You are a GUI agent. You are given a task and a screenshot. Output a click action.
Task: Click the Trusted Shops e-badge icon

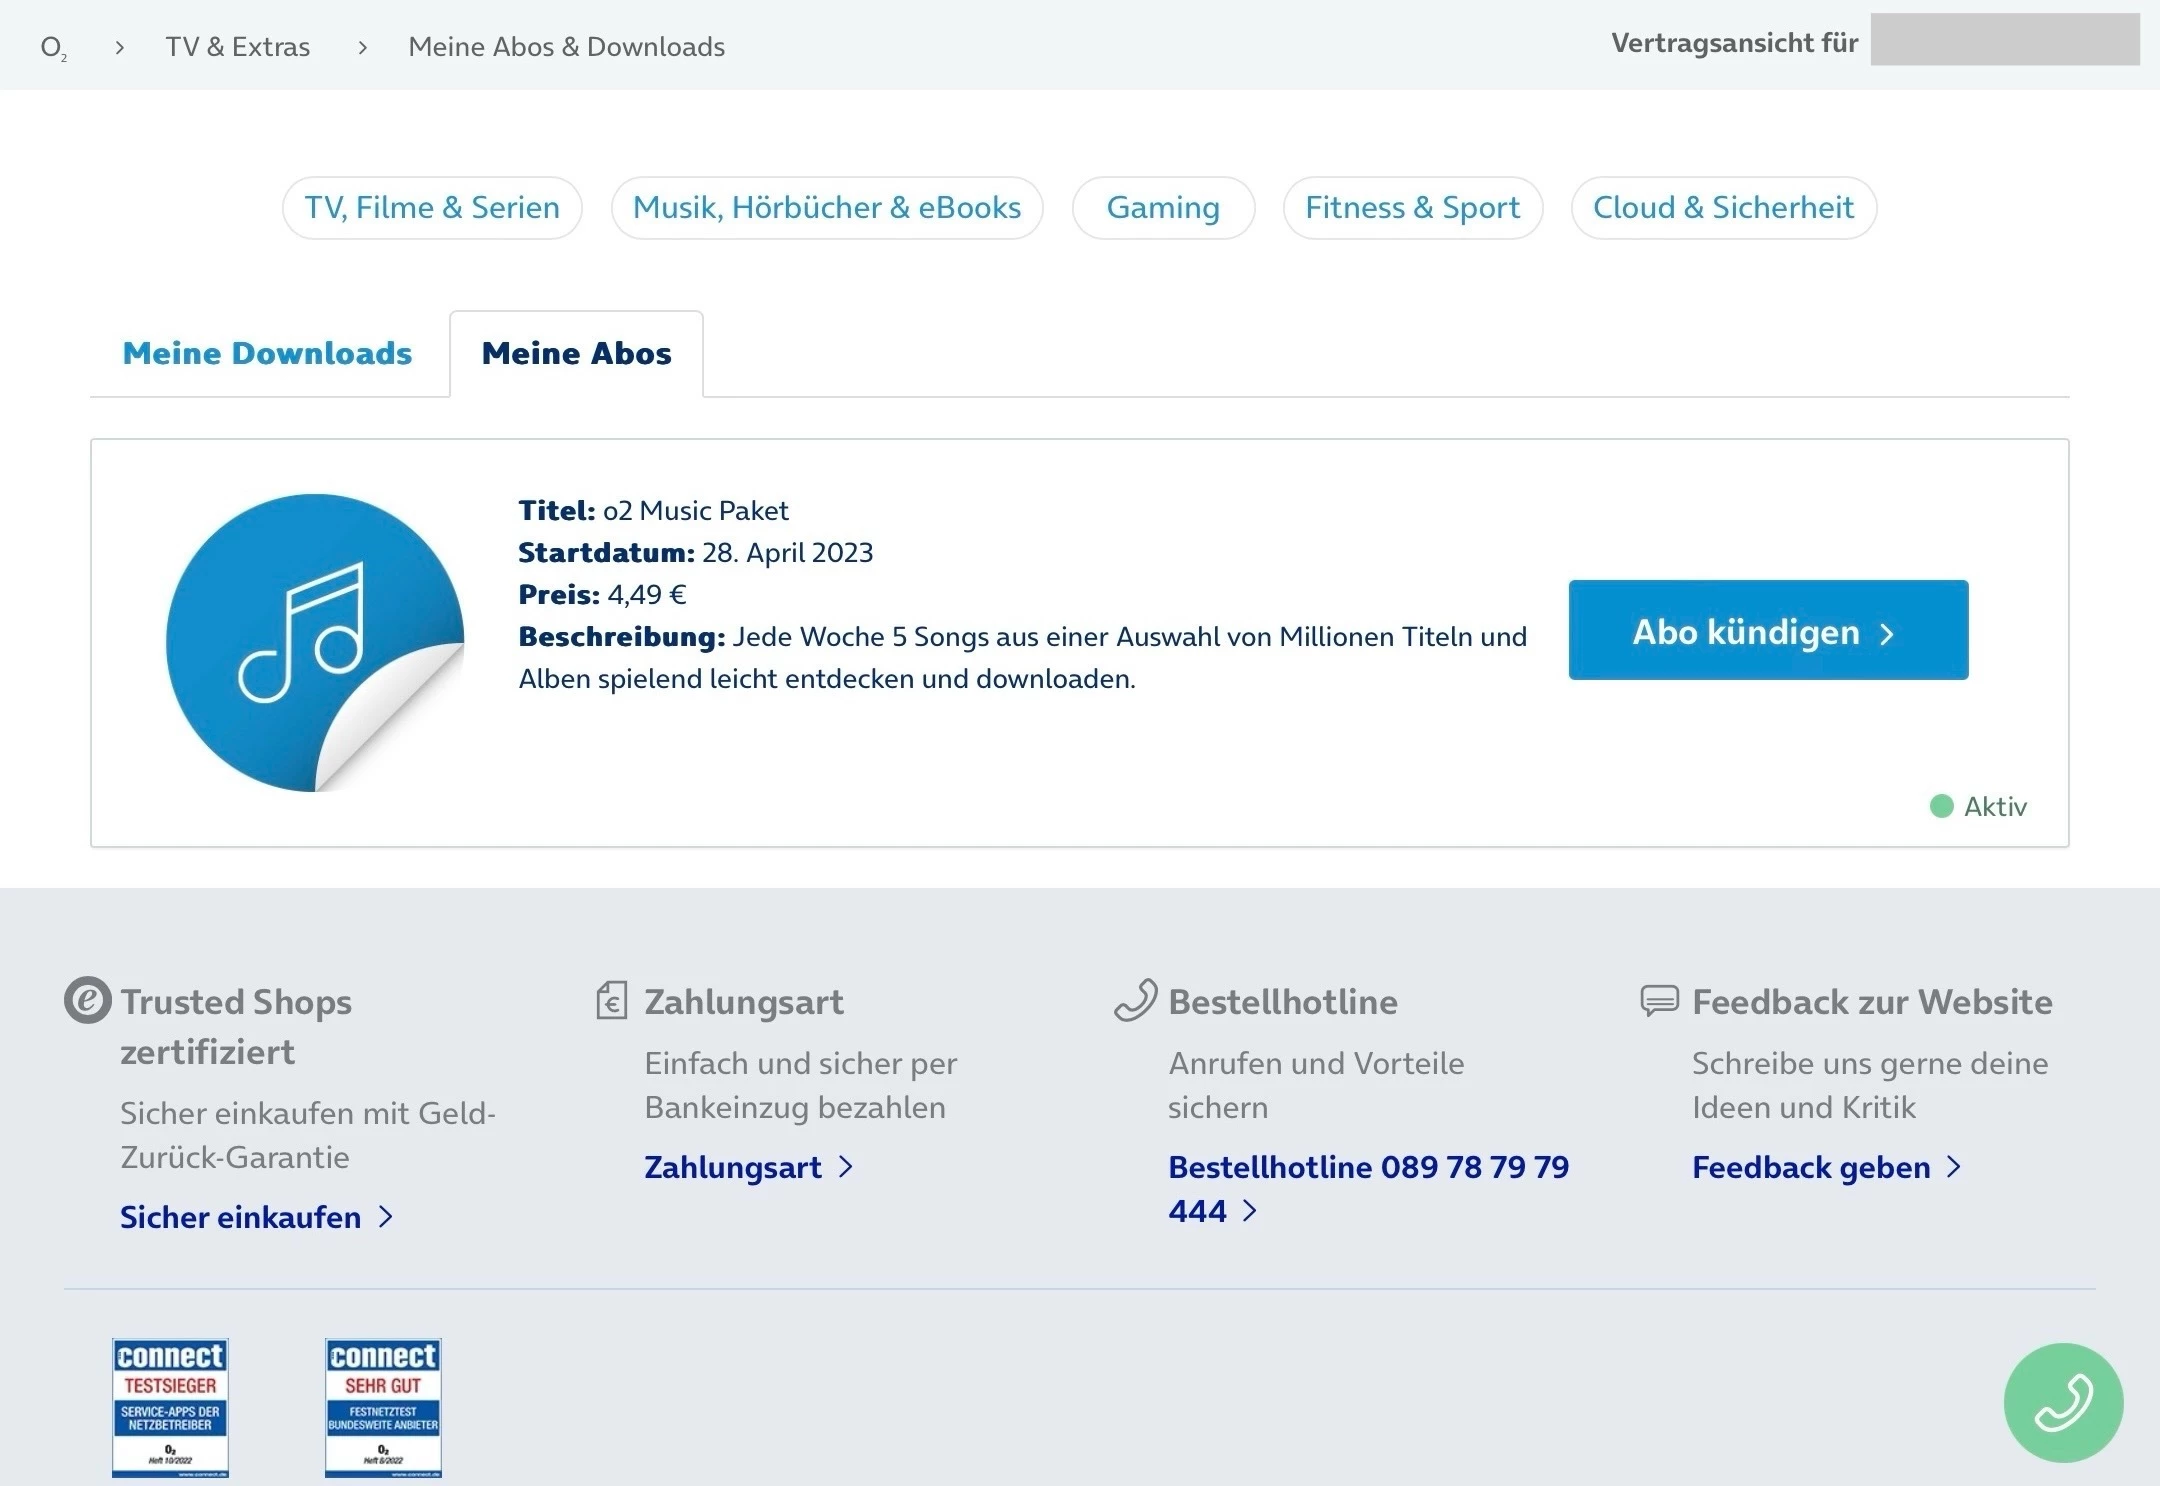click(88, 1000)
